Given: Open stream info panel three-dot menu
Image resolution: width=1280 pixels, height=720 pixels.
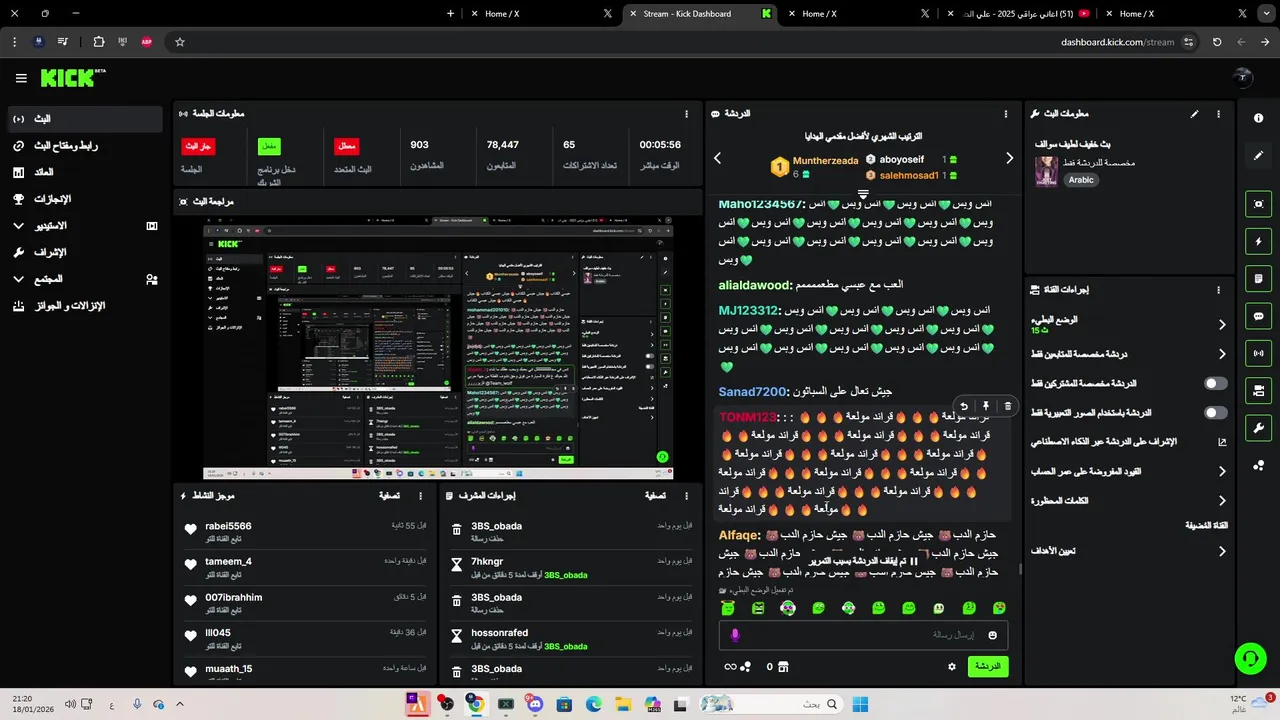Looking at the screenshot, I should click(x=1218, y=114).
